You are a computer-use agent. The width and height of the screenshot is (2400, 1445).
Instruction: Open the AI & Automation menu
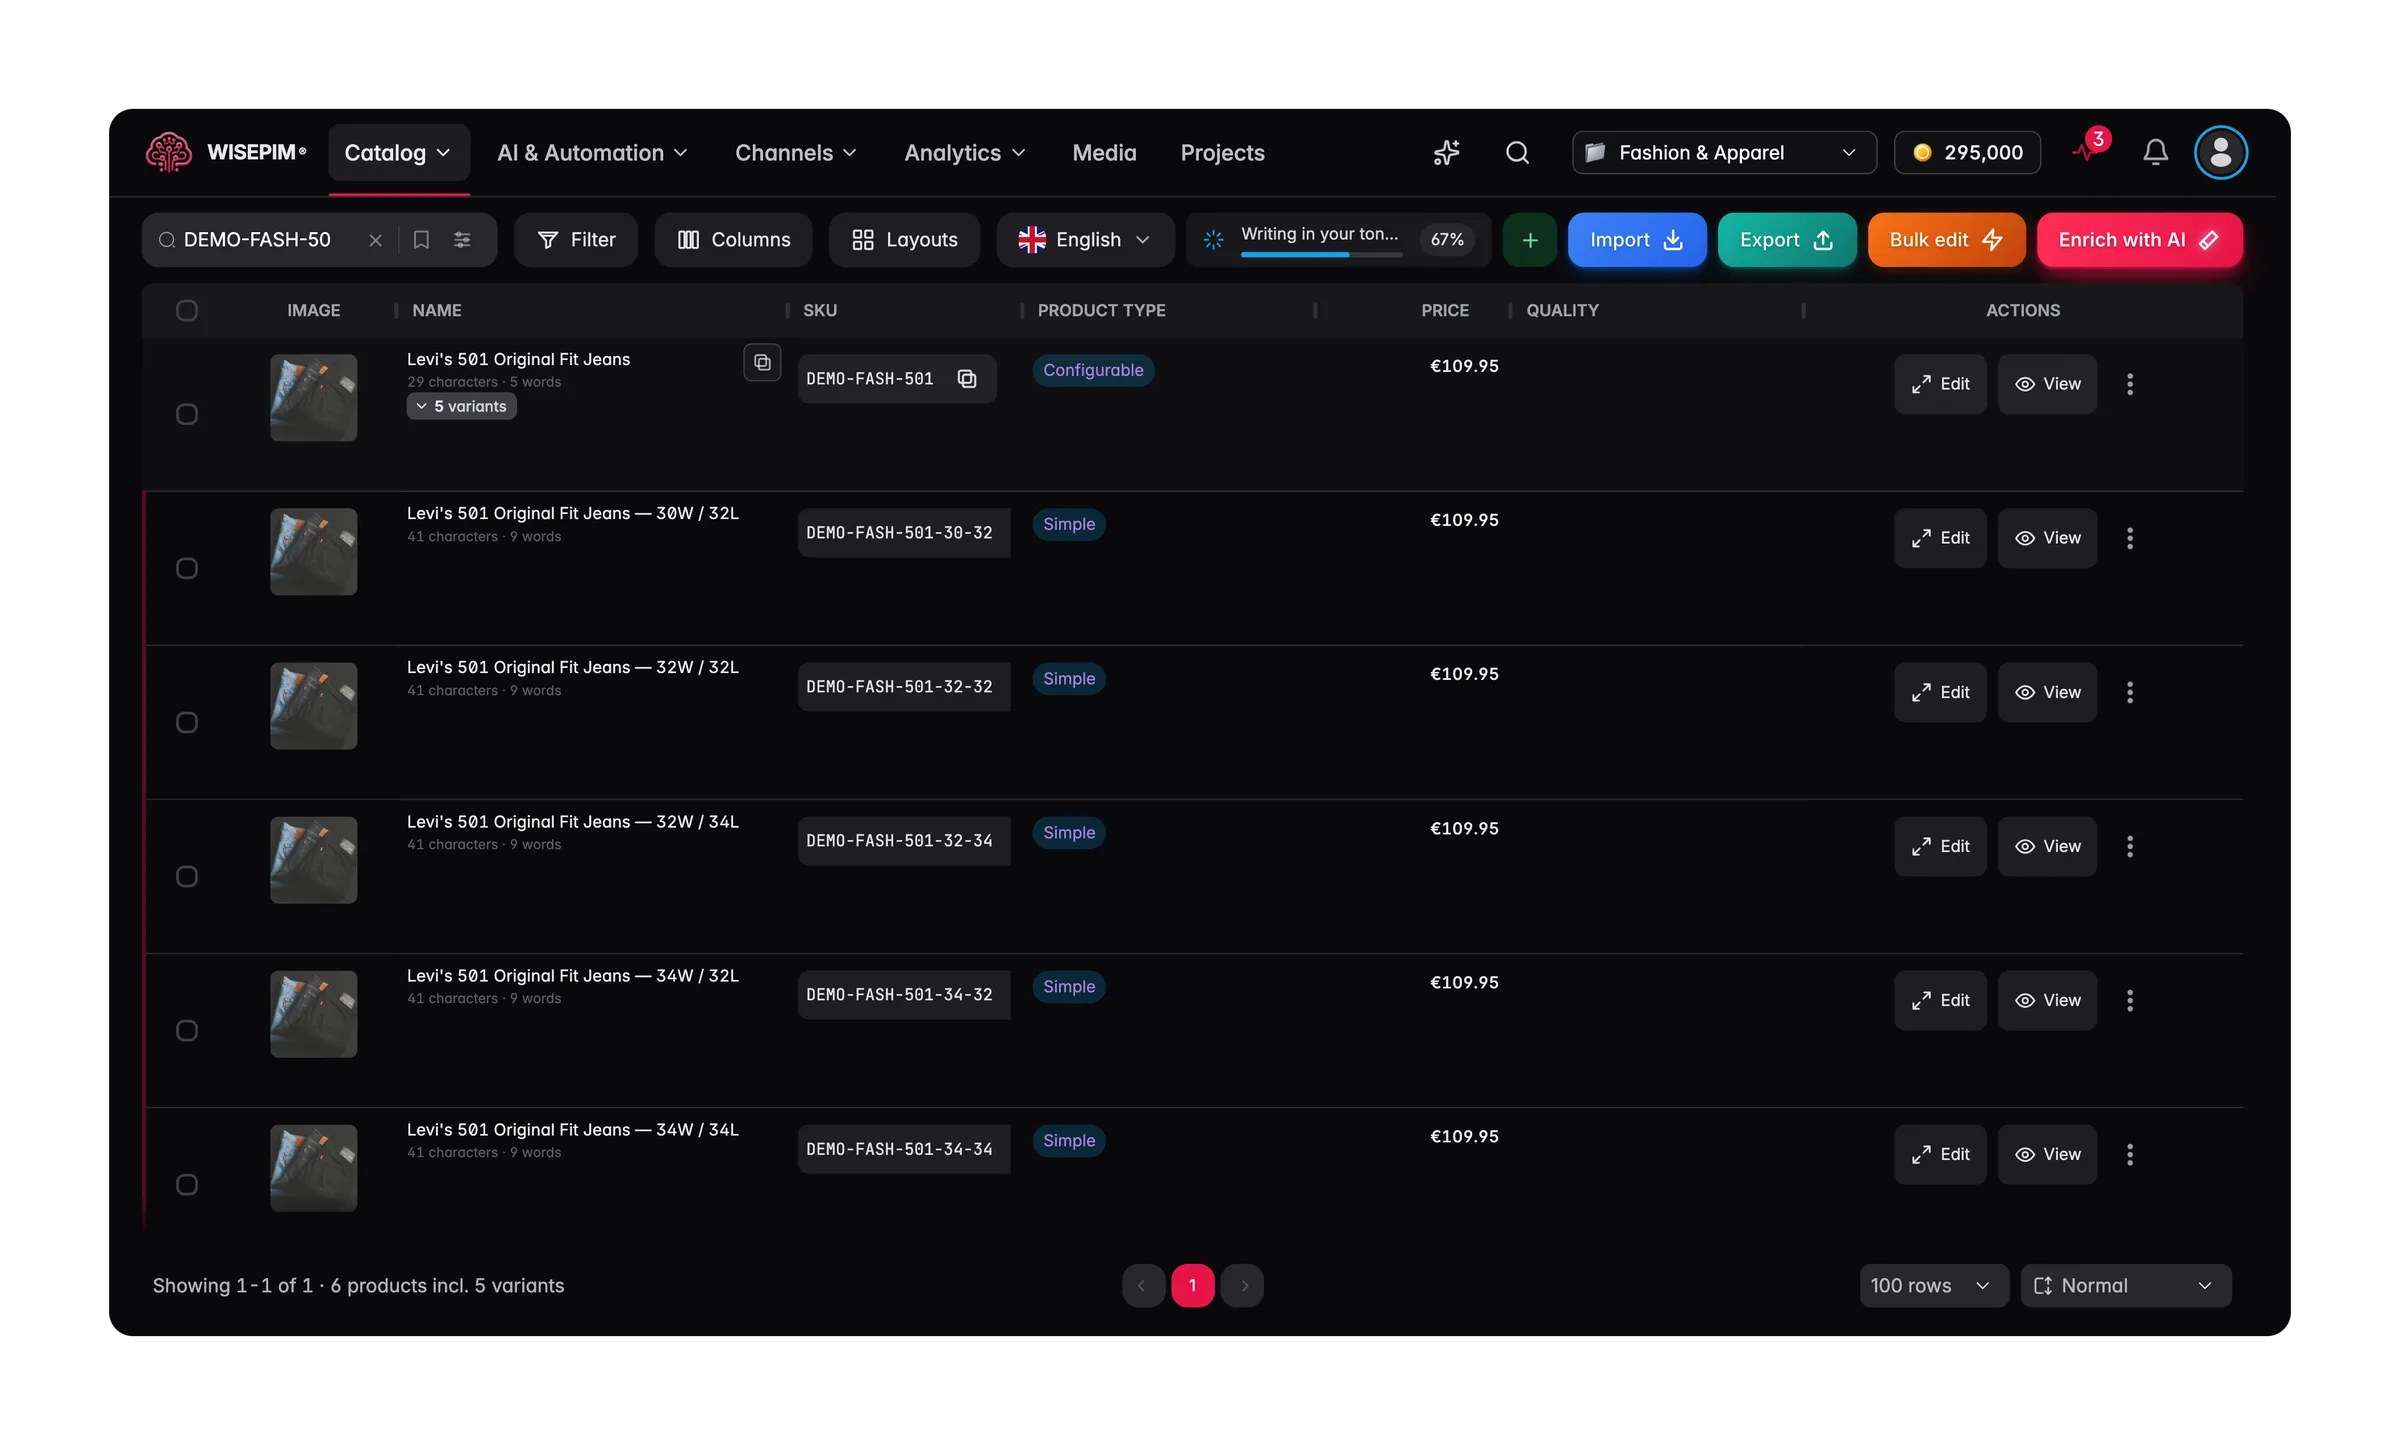[592, 153]
